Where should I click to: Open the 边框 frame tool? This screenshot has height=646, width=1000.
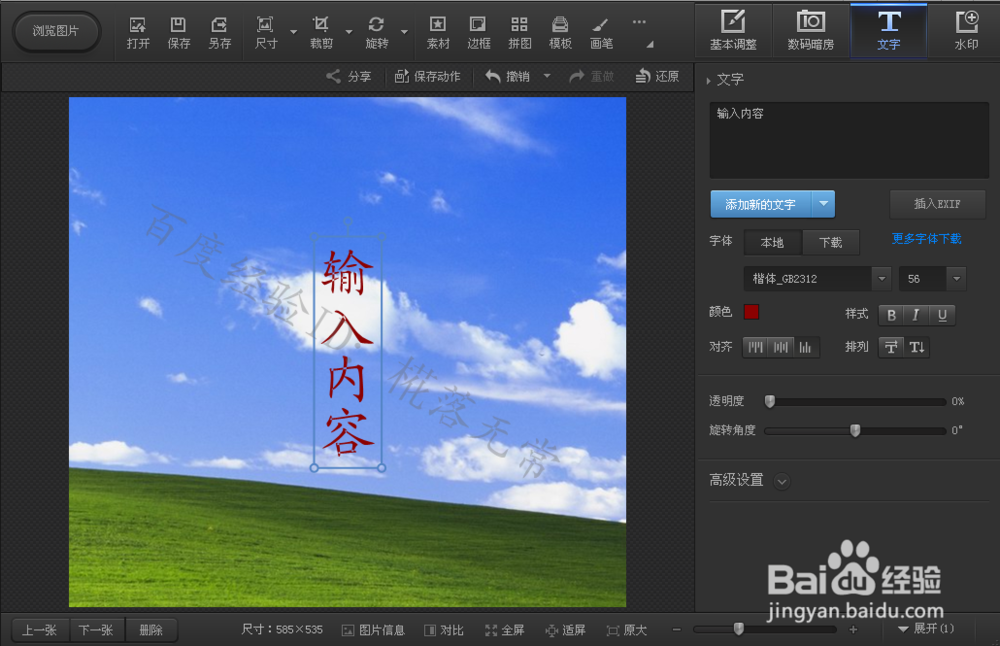(x=478, y=33)
